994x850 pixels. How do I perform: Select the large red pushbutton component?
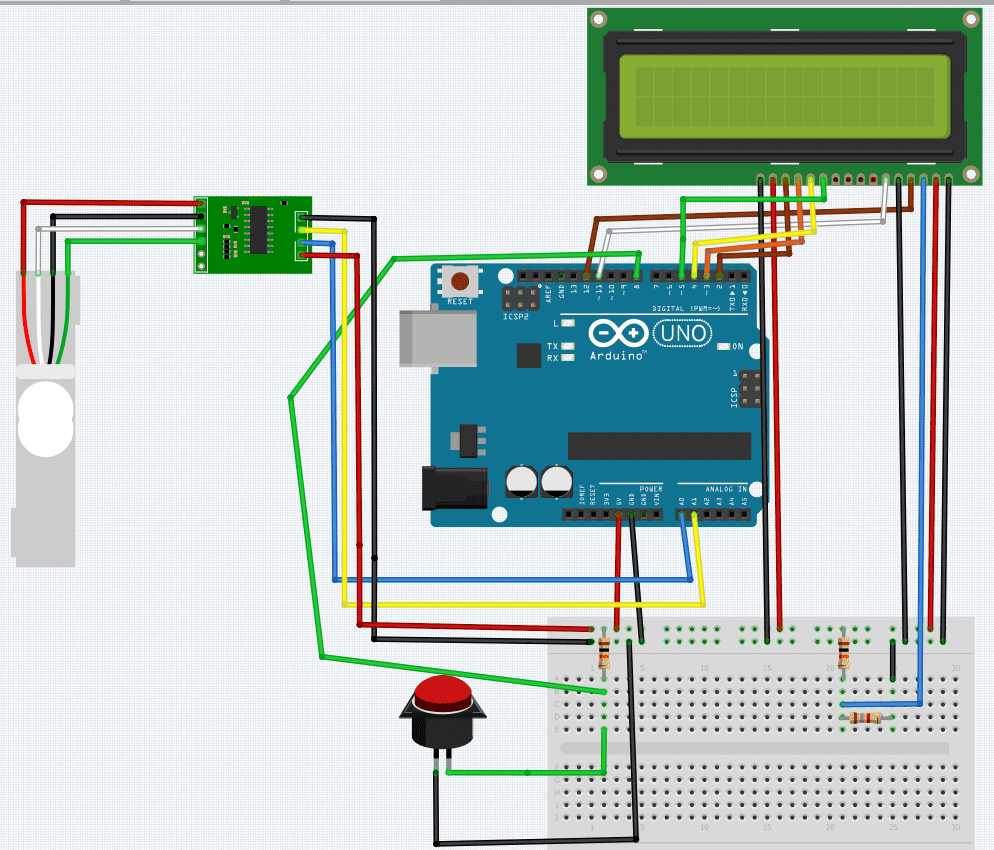[442, 710]
